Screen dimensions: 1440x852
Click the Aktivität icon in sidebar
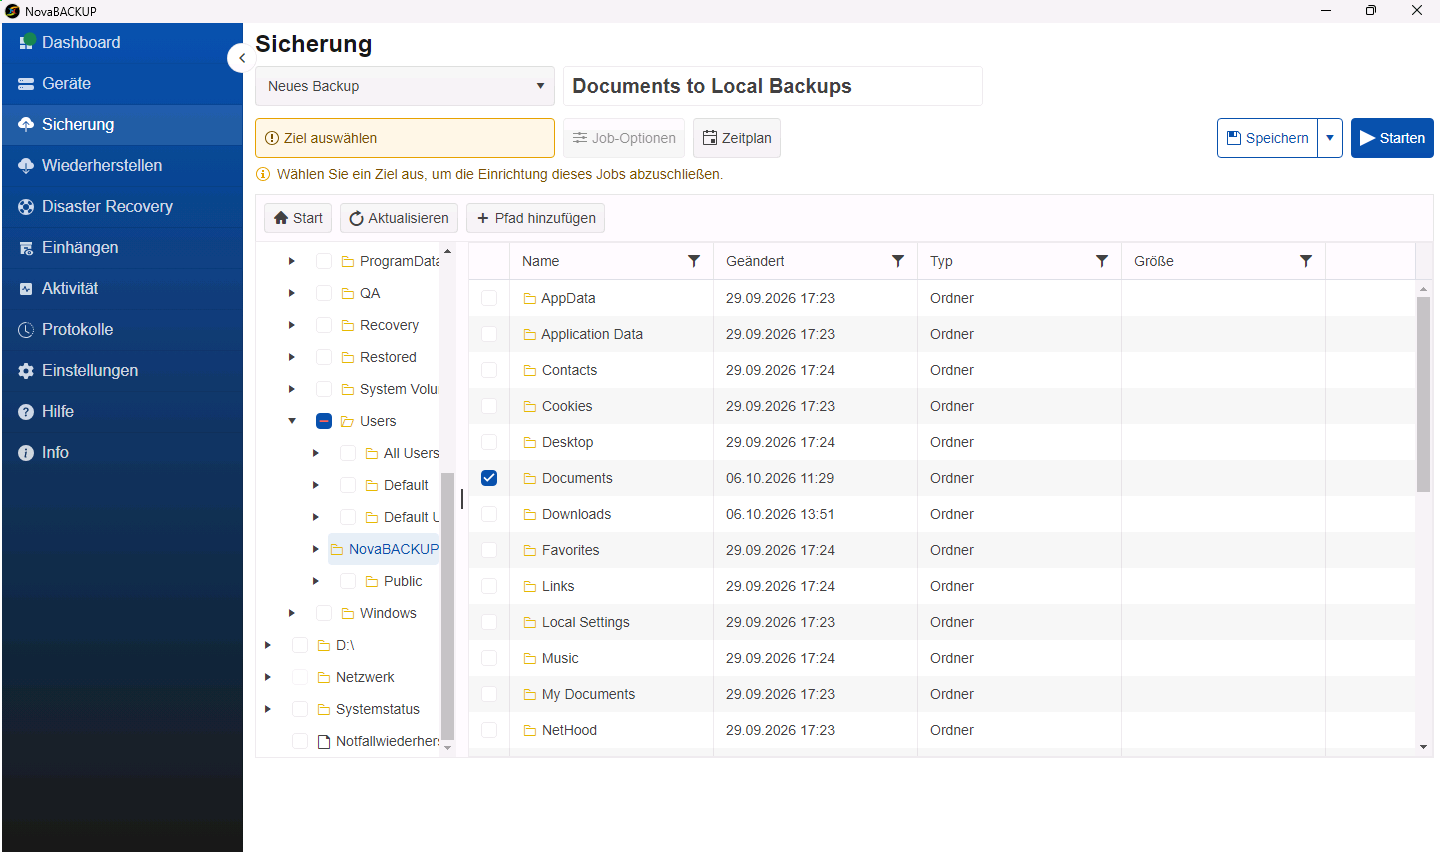pyautogui.click(x=26, y=289)
